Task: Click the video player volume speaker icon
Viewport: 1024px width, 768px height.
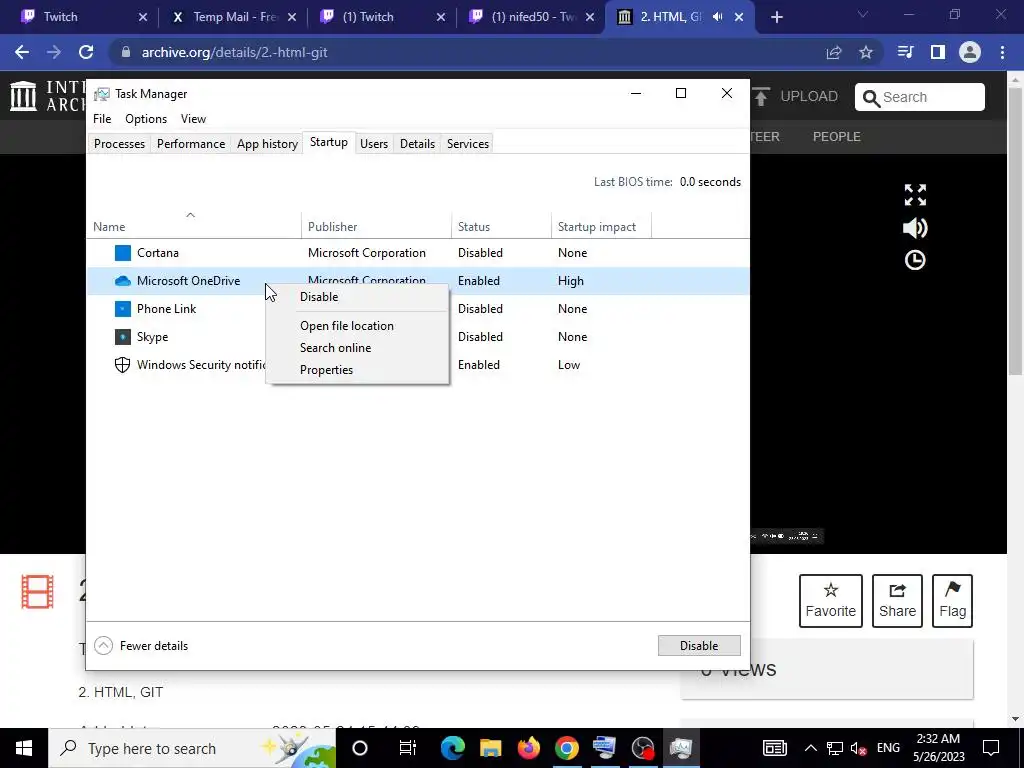Action: pyautogui.click(x=915, y=228)
